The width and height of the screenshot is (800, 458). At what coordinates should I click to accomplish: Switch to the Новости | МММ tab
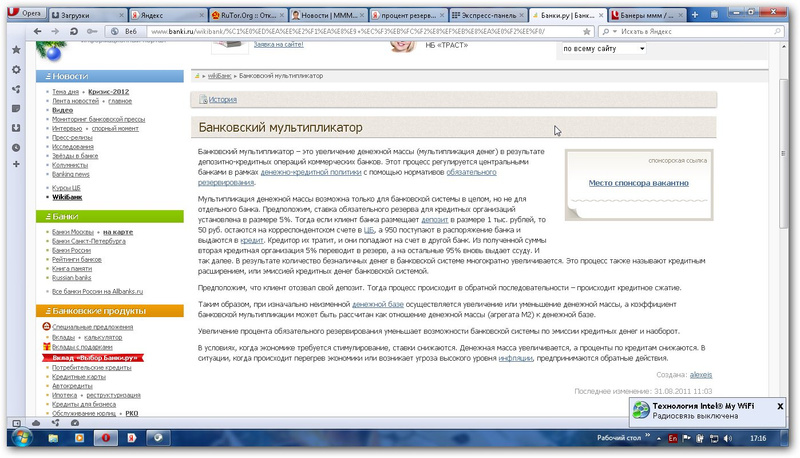328,15
